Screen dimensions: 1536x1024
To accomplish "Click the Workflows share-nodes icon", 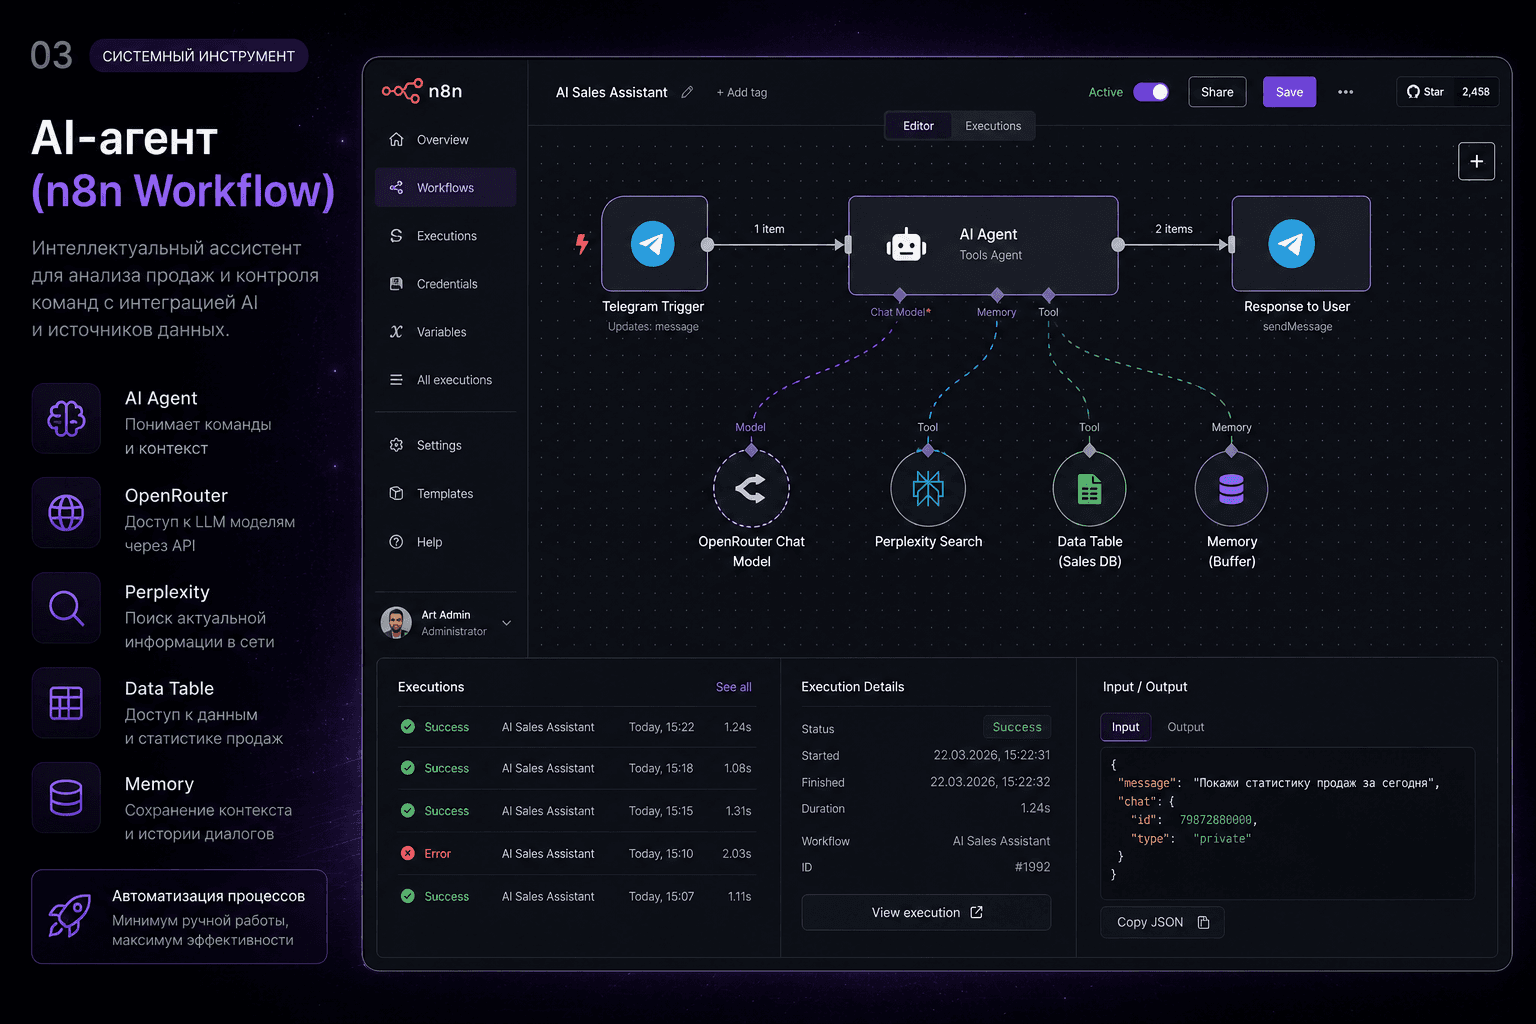I will (396, 188).
